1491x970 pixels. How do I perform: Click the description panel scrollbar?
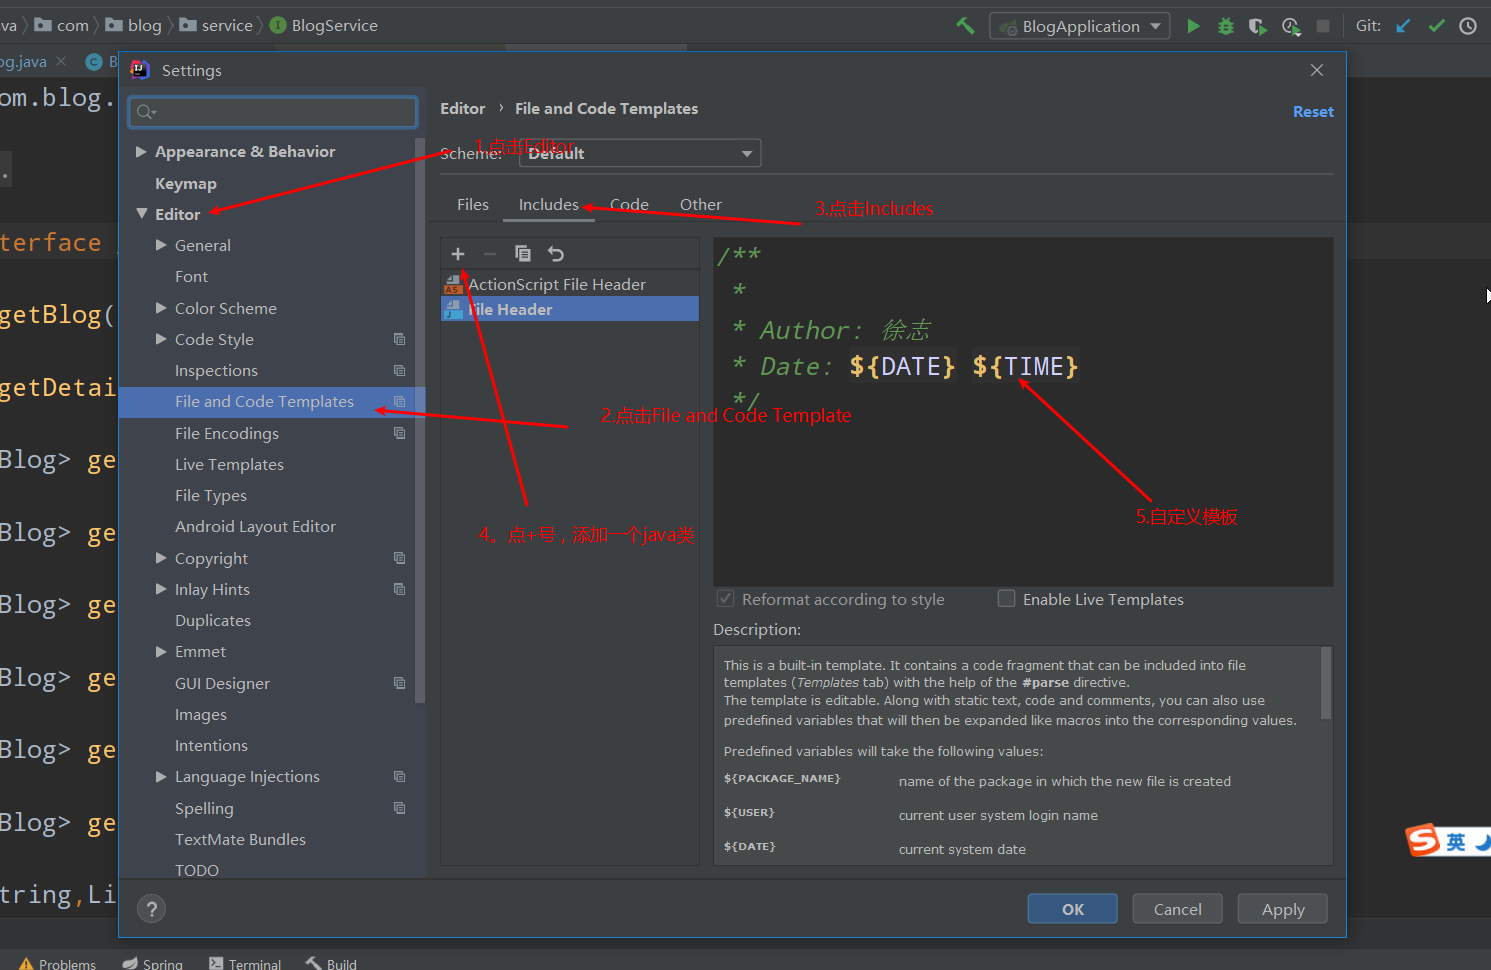click(1326, 683)
